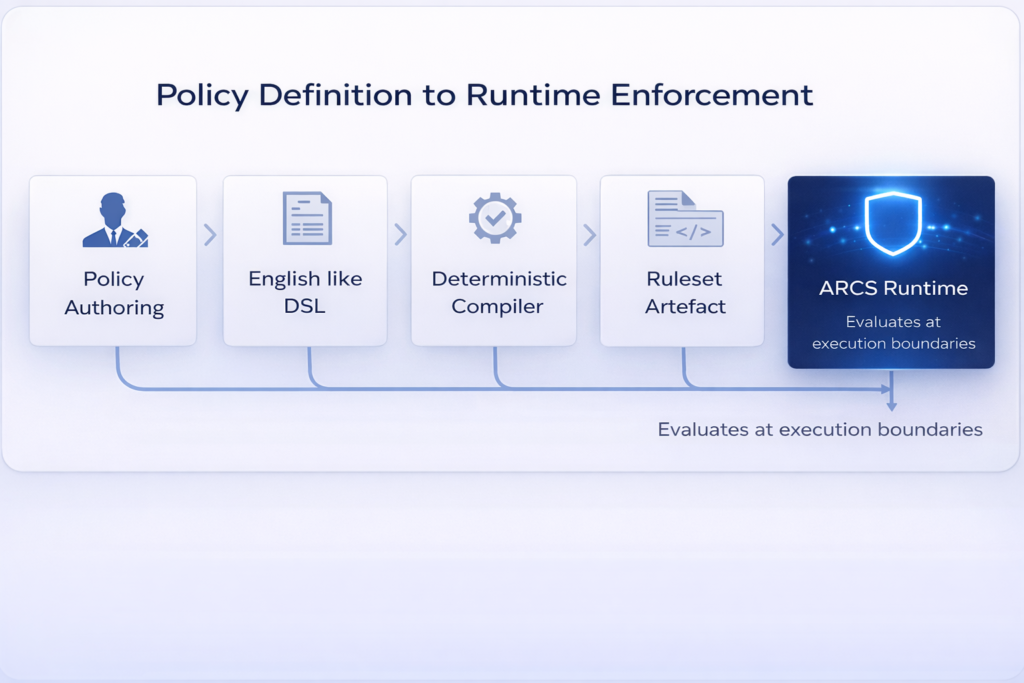The width and height of the screenshot is (1024, 683).
Task: Click the downward arrowhead above the bottom caption
Action: (x=891, y=405)
